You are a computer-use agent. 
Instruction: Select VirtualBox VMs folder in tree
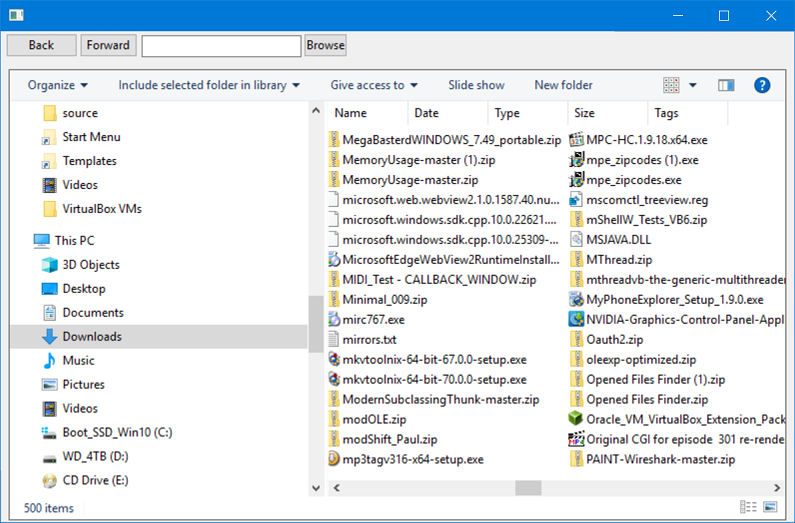click(x=92, y=209)
